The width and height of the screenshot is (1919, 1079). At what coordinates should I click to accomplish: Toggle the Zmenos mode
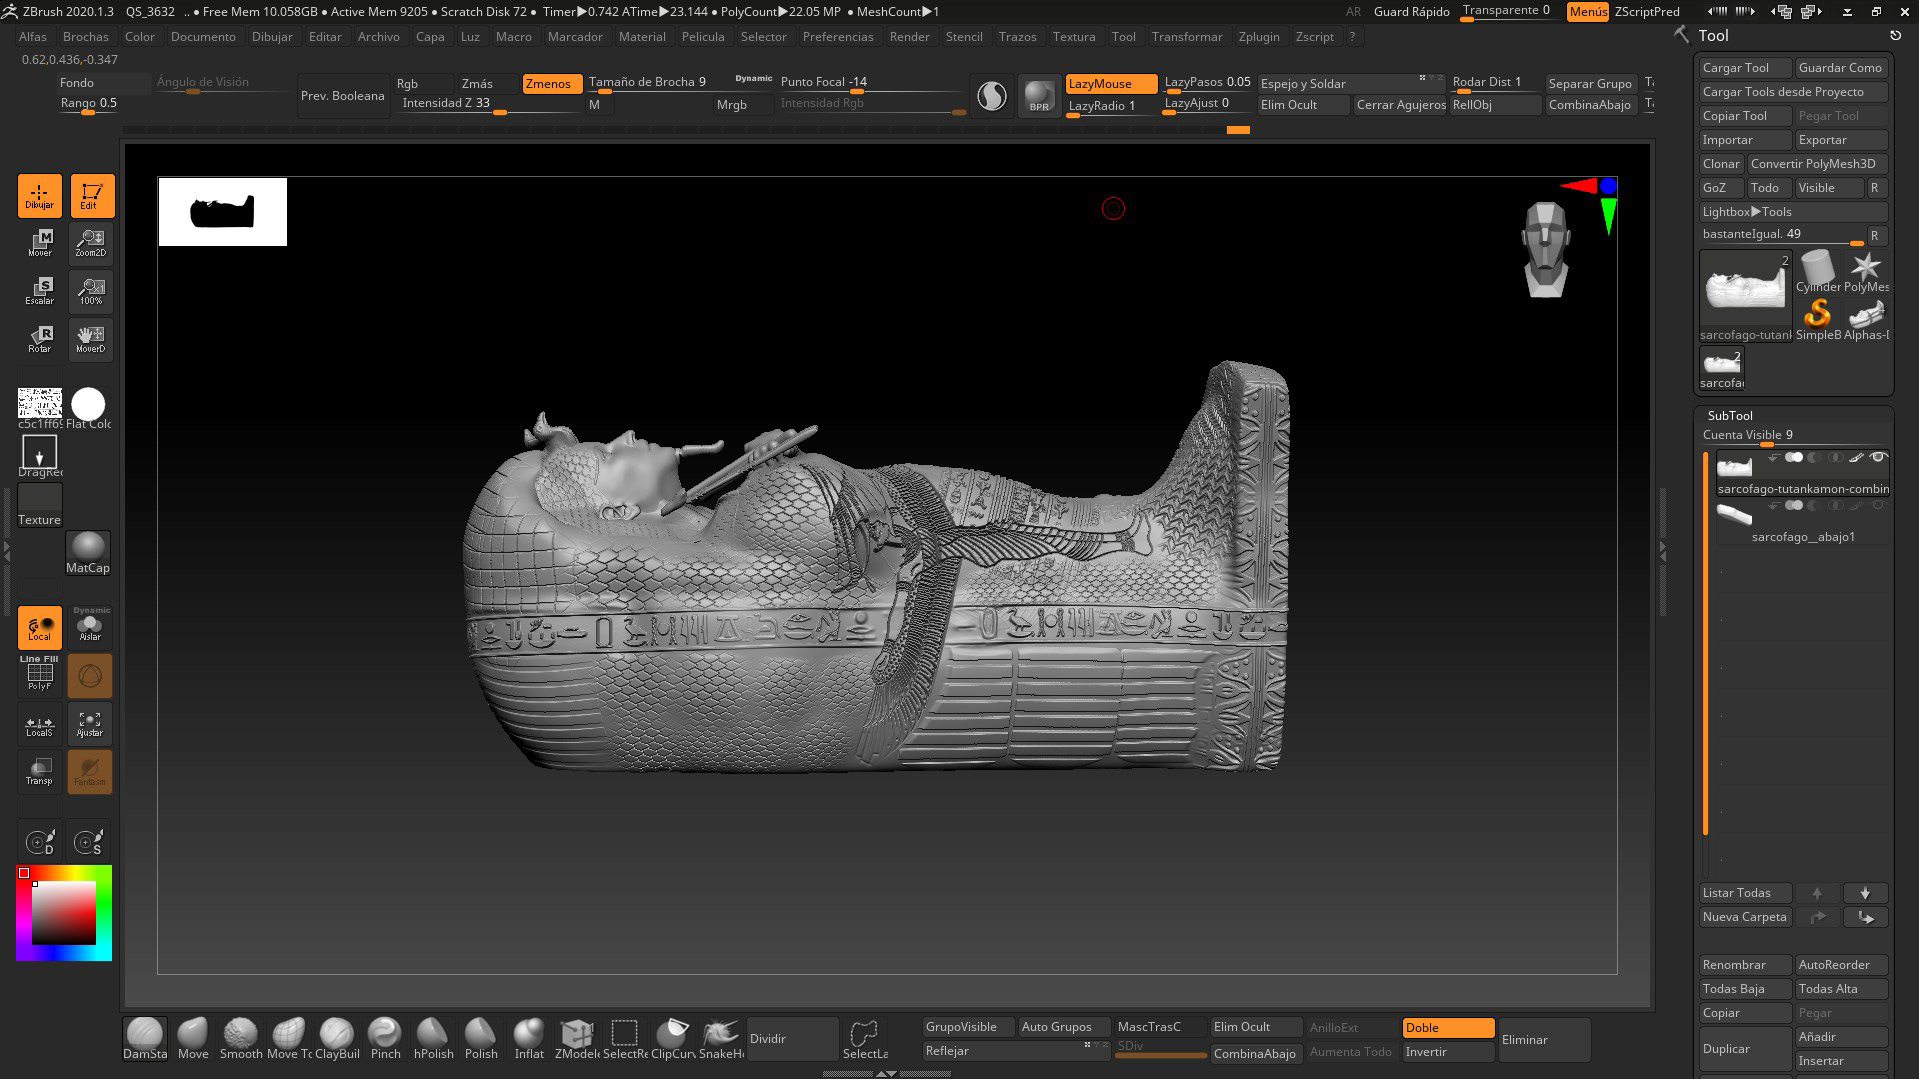click(x=552, y=84)
